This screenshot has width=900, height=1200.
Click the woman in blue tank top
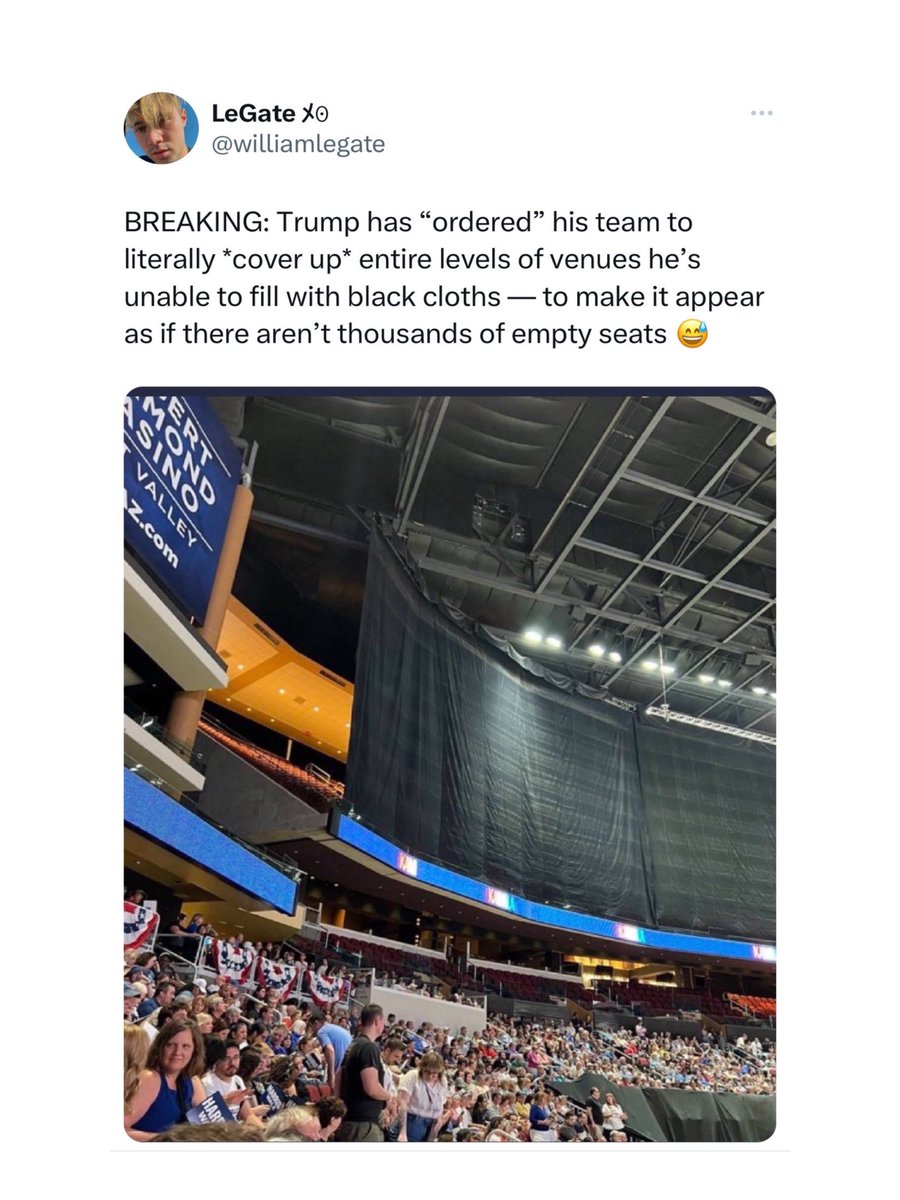click(x=165, y=1078)
